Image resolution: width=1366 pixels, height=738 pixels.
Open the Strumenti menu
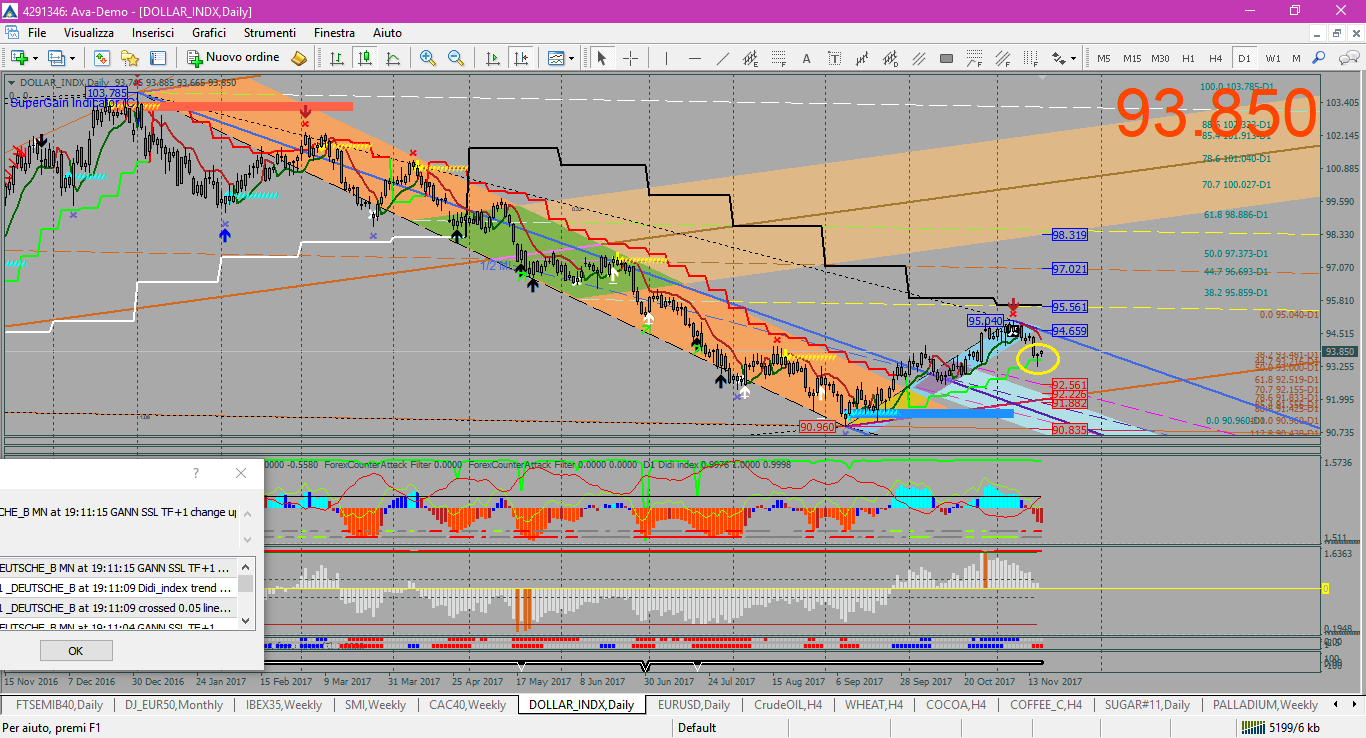[268, 33]
